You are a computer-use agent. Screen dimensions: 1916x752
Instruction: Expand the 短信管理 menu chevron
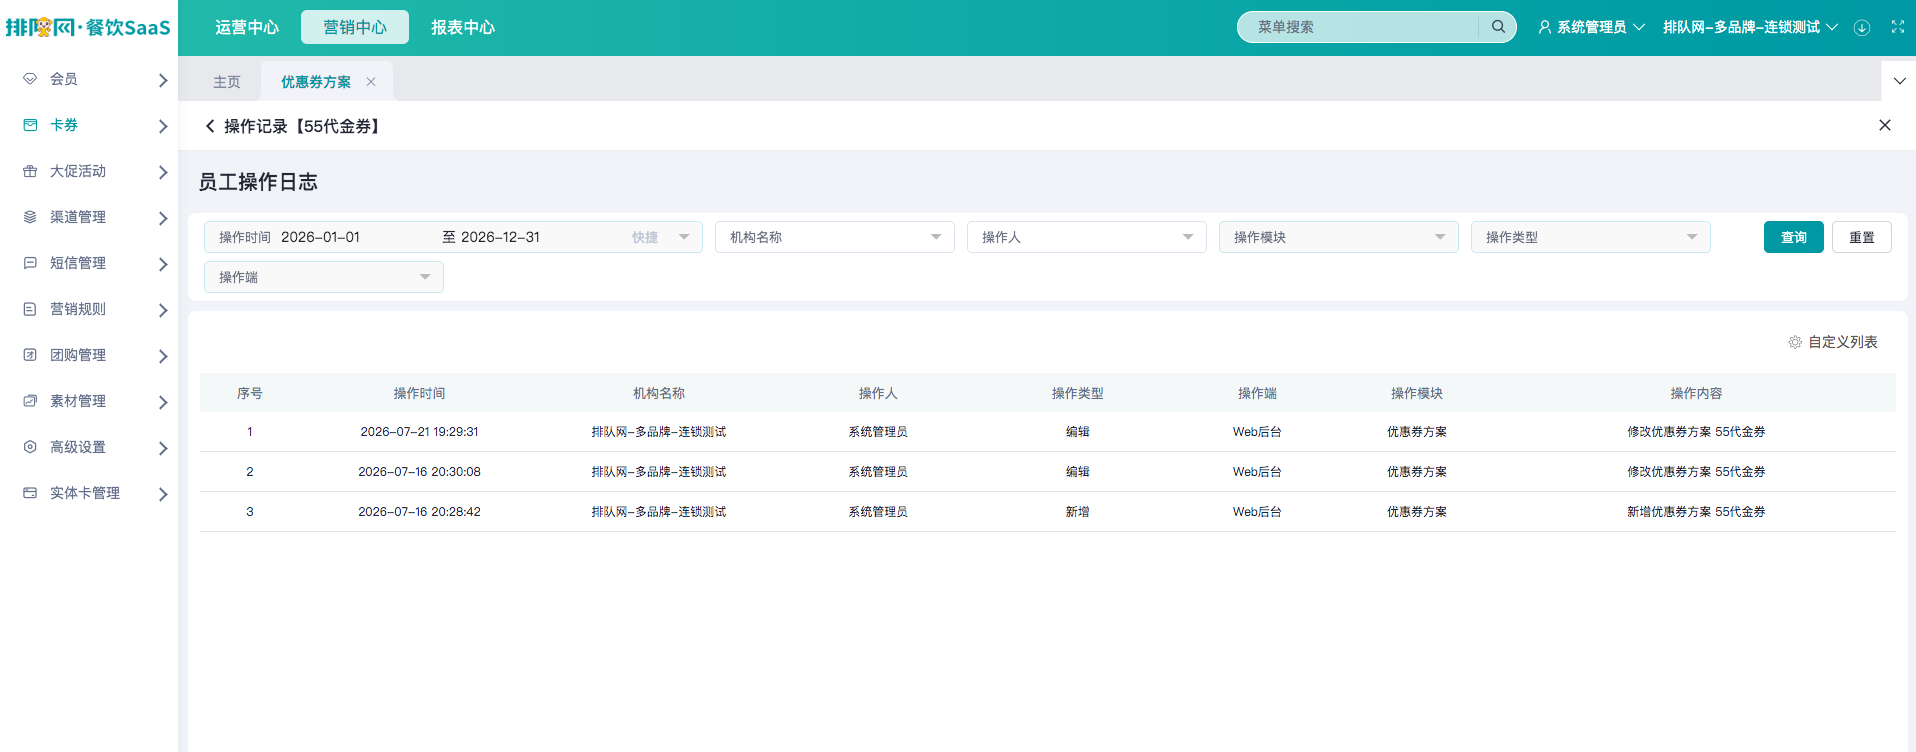click(163, 264)
